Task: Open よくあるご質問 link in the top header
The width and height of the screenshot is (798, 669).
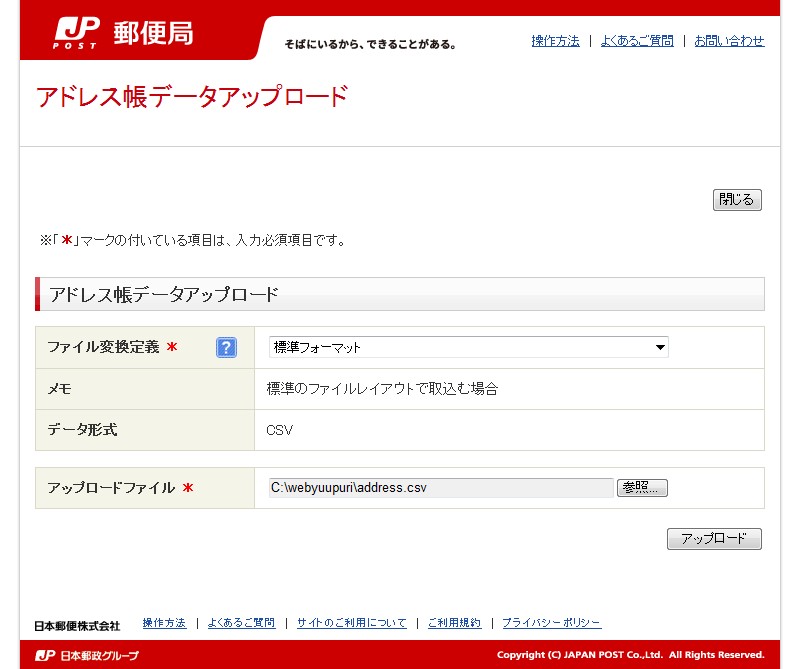Action: 637,41
